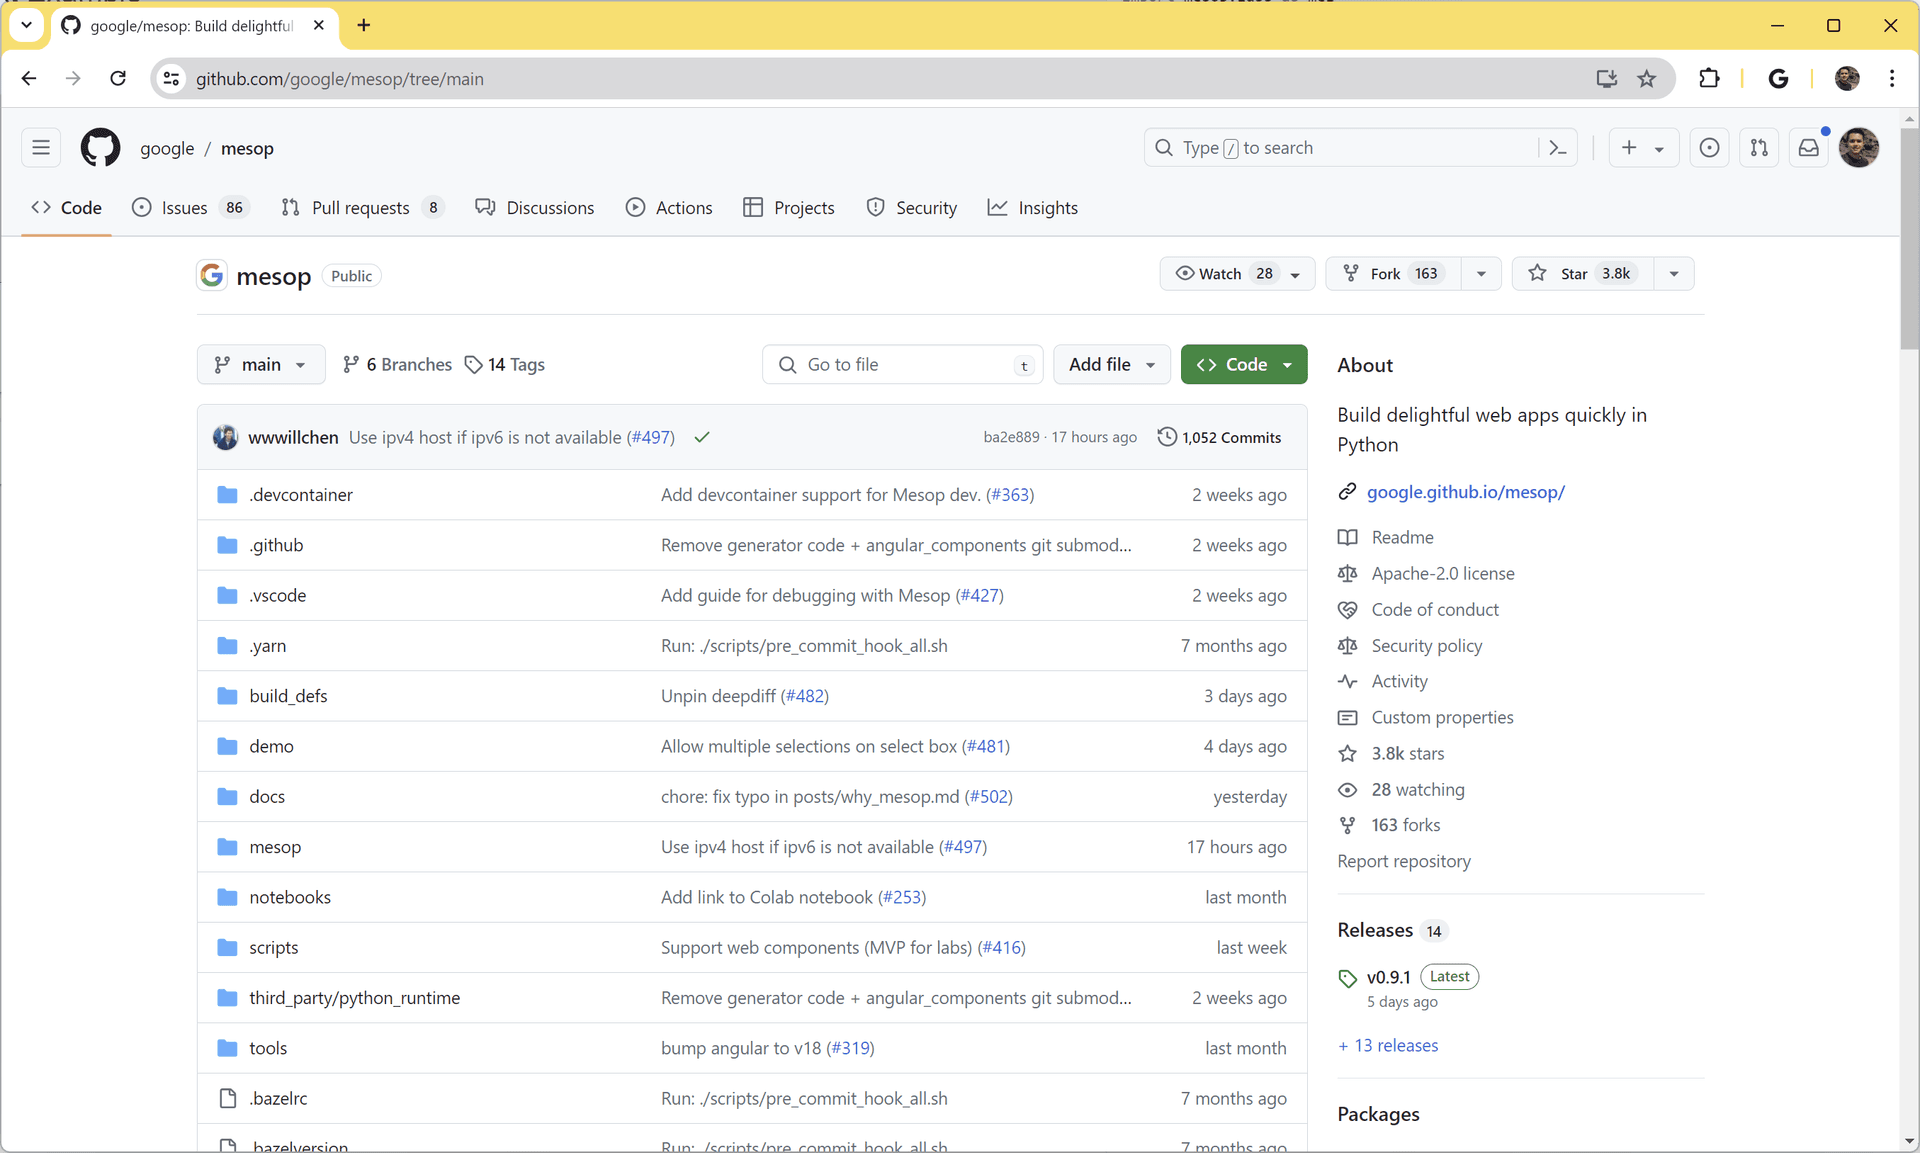Open the issues icon in top header
Screen dimensions: 1920x1153
pyautogui.click(x=1709, y=148)
